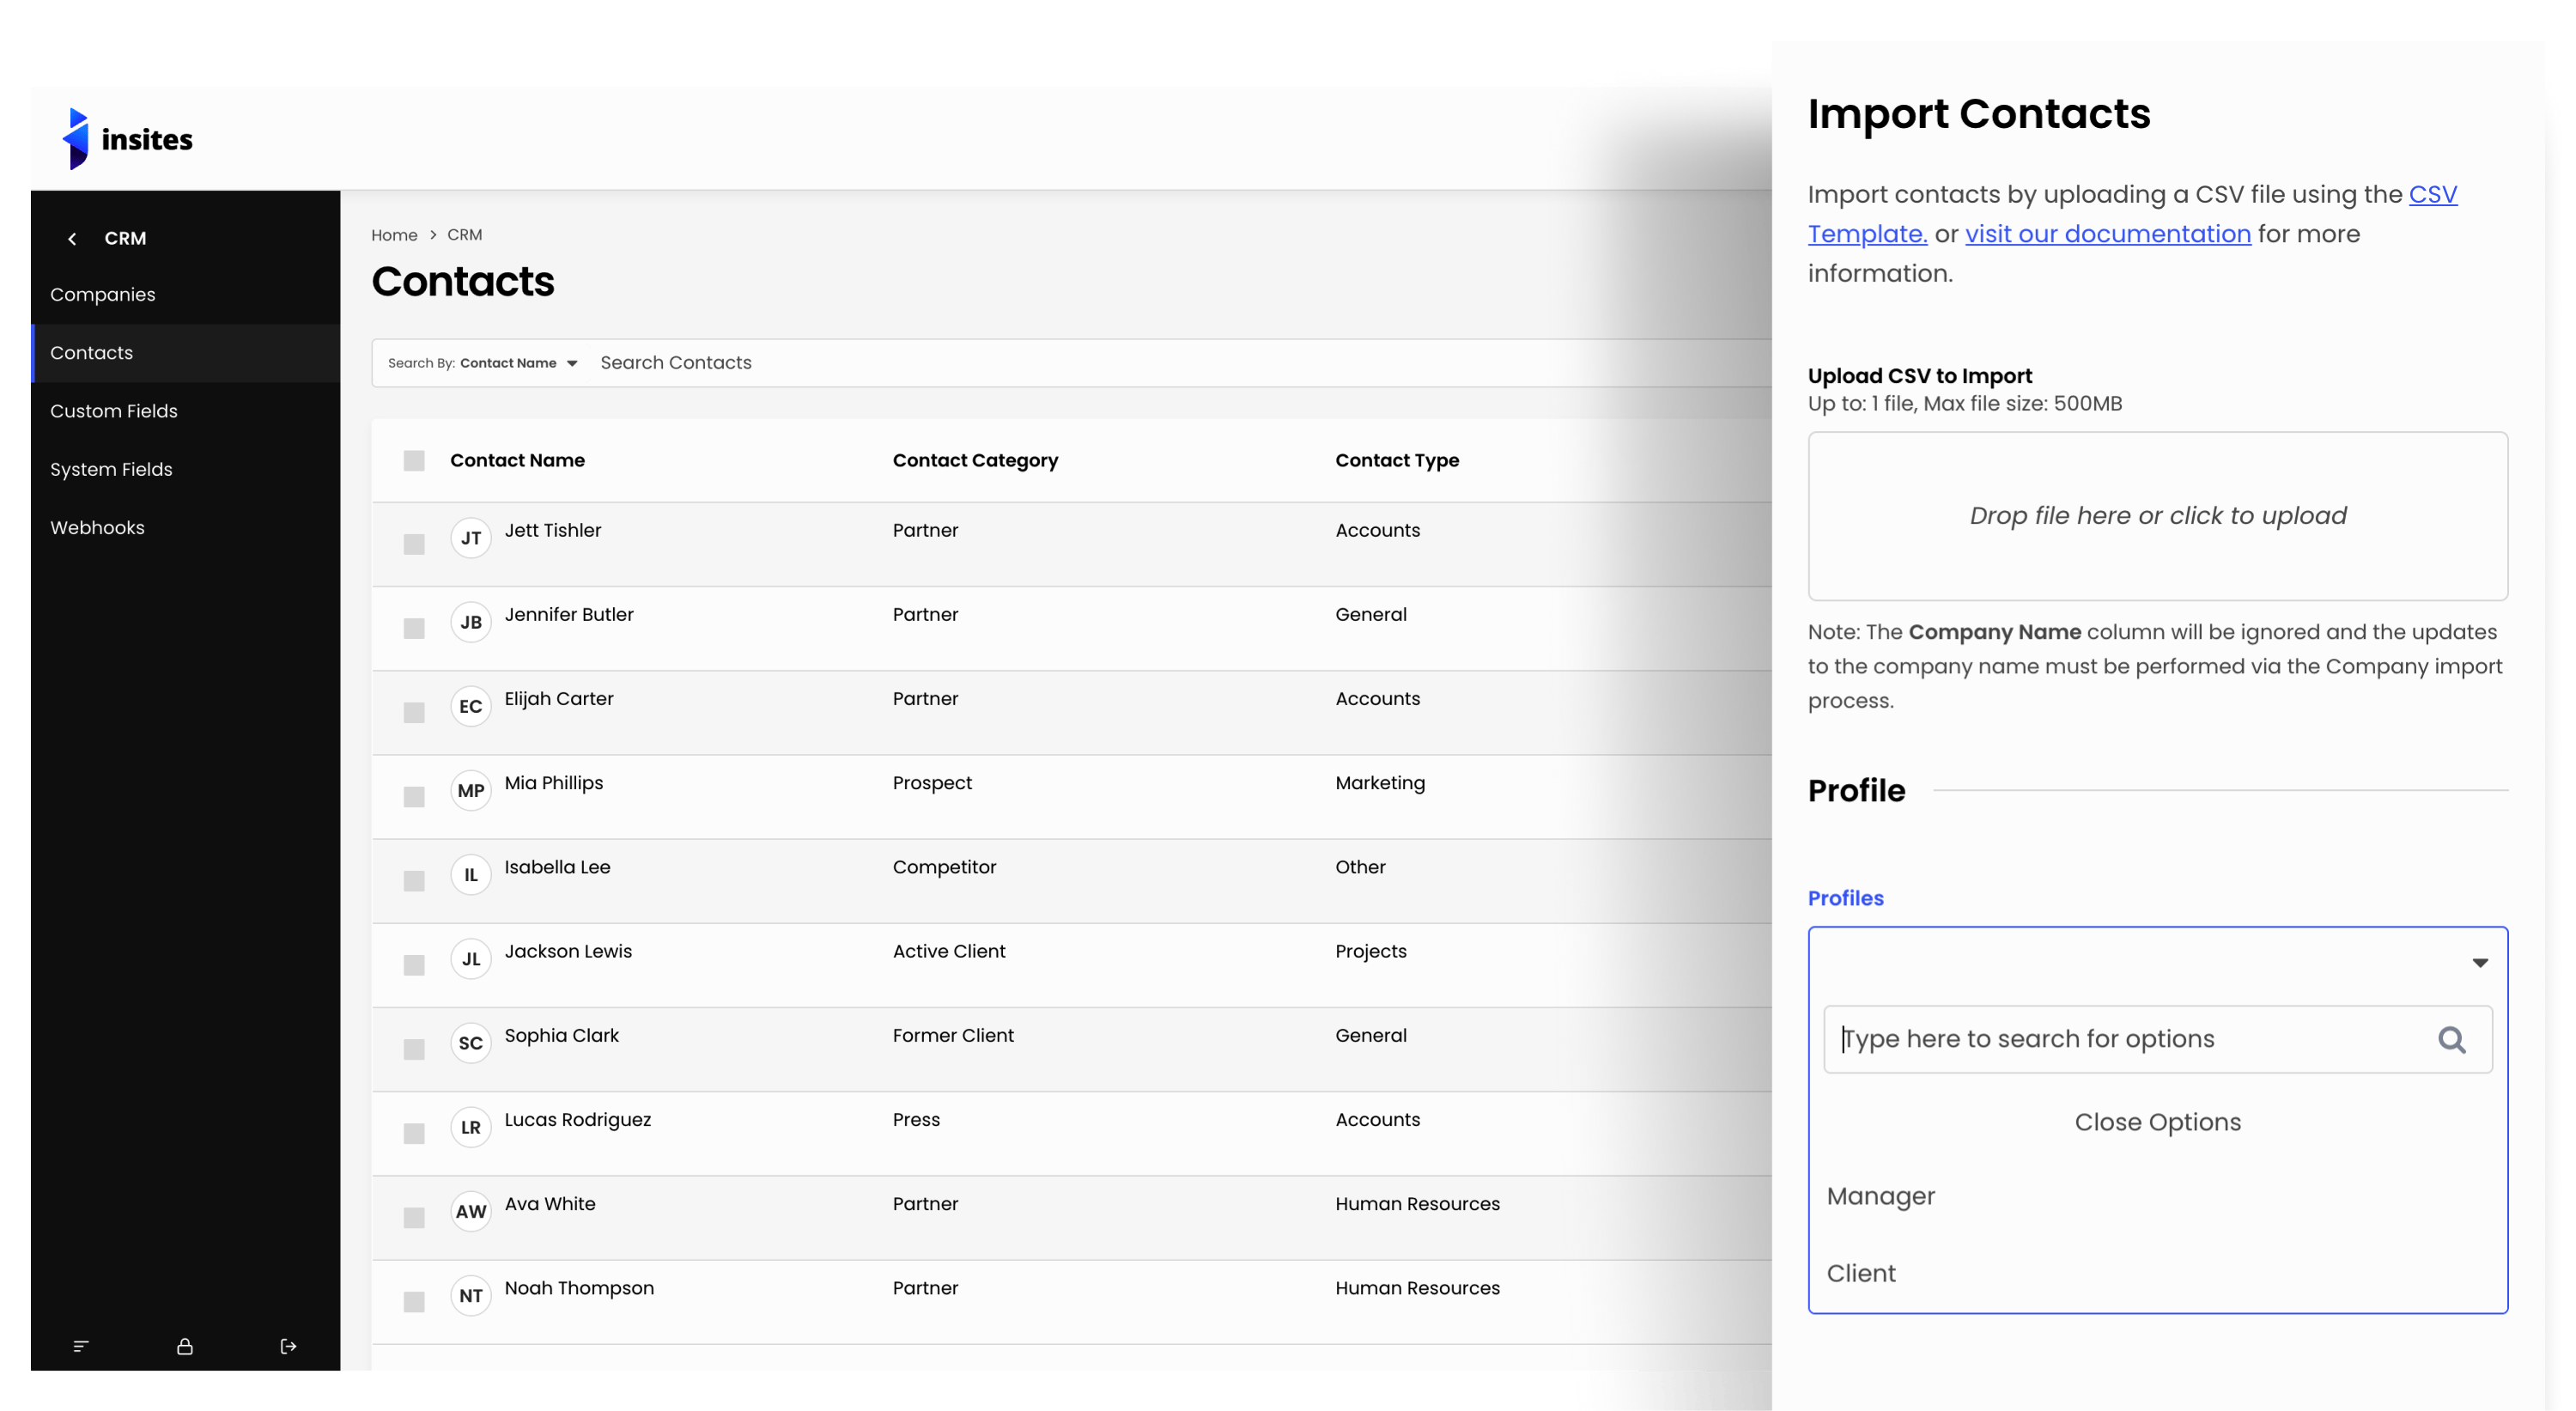Click Close Options in Profiles list
2576x1411 pixels.
click(x=2157, y=1122)
